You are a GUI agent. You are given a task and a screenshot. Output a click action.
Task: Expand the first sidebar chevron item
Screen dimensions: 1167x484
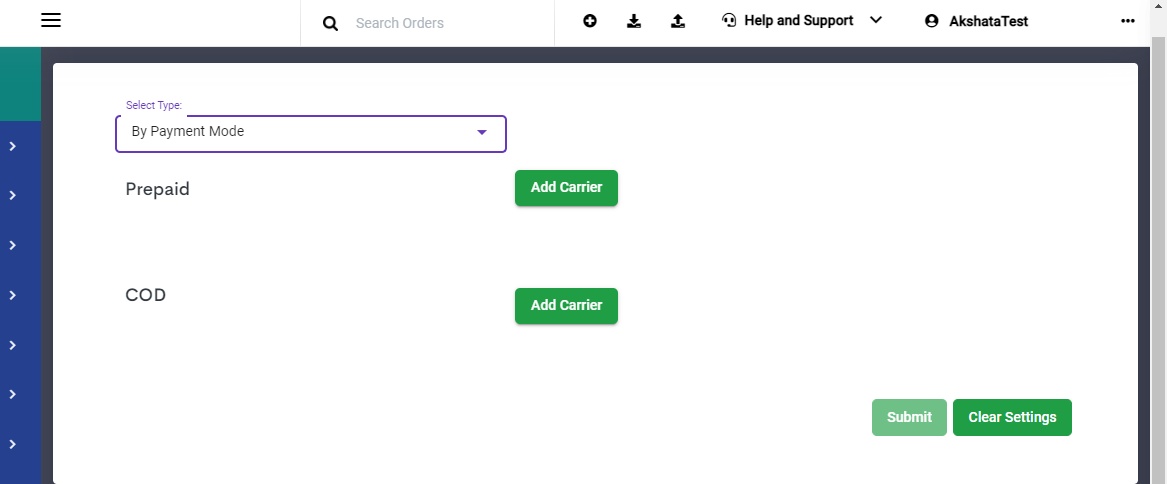point(13,146)
